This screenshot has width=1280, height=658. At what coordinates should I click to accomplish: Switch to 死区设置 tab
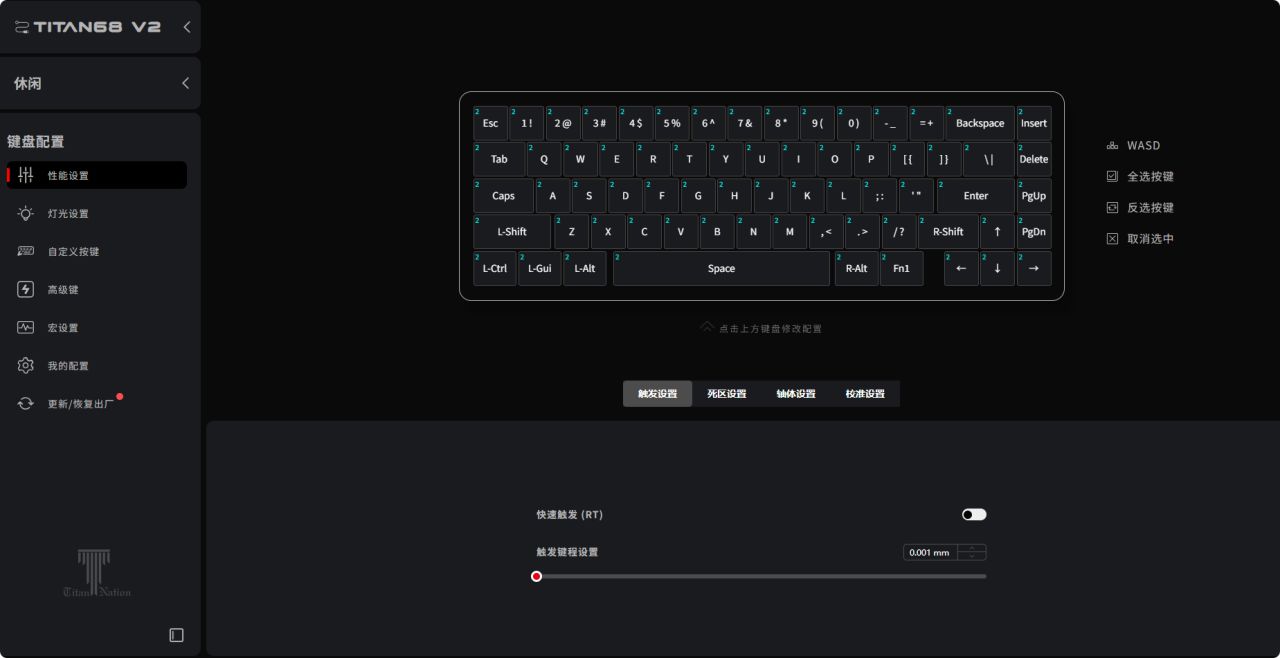(x=727, y=394)
